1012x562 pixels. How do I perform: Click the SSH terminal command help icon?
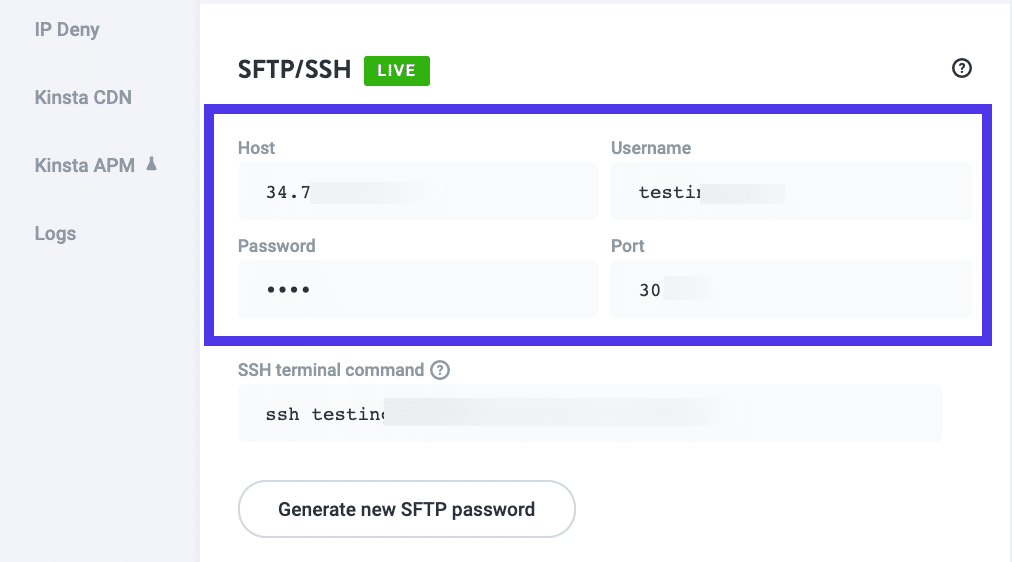pyautogui.click(x=440, y=370)
